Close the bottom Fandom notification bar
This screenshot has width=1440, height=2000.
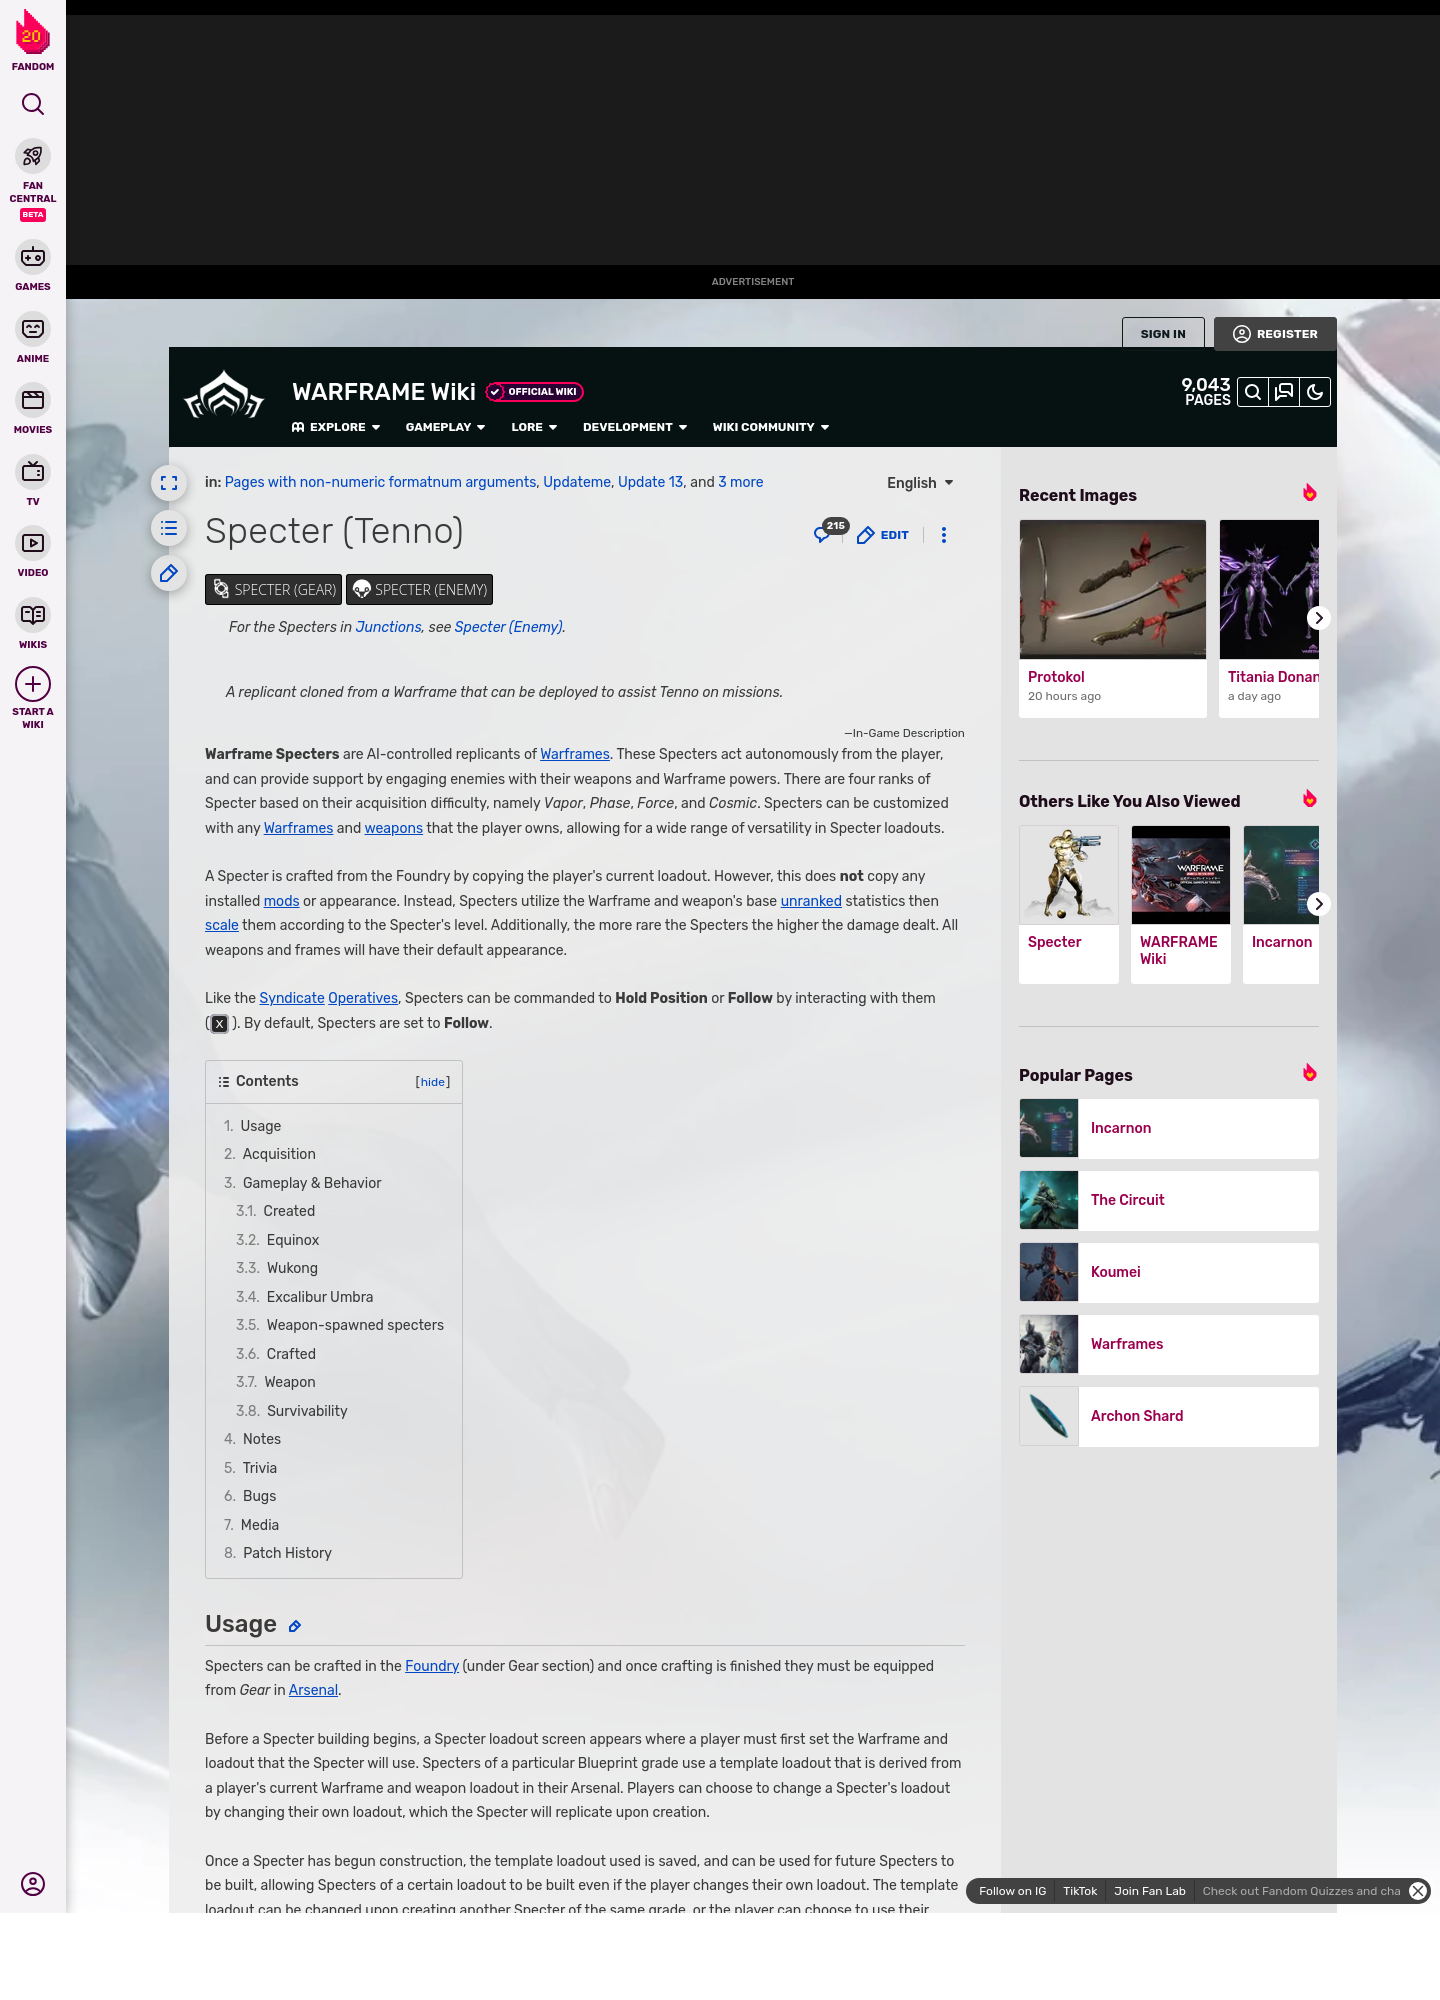[1418, 1891]
